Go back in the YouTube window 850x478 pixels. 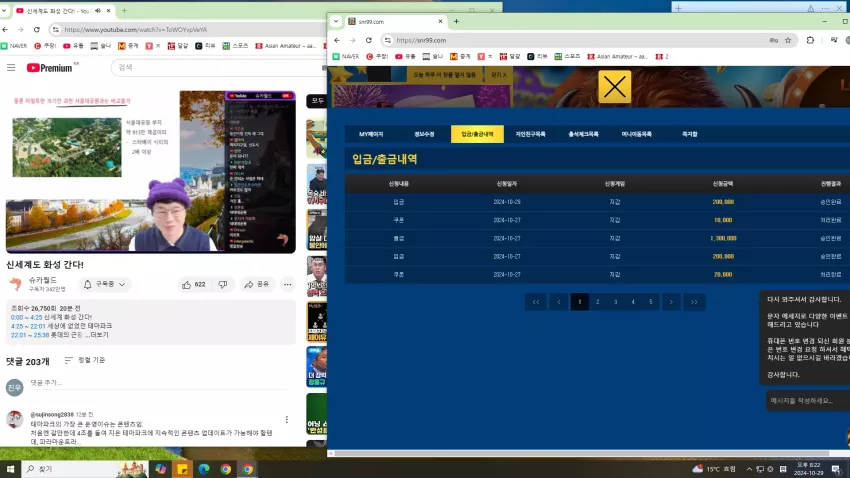5,30
